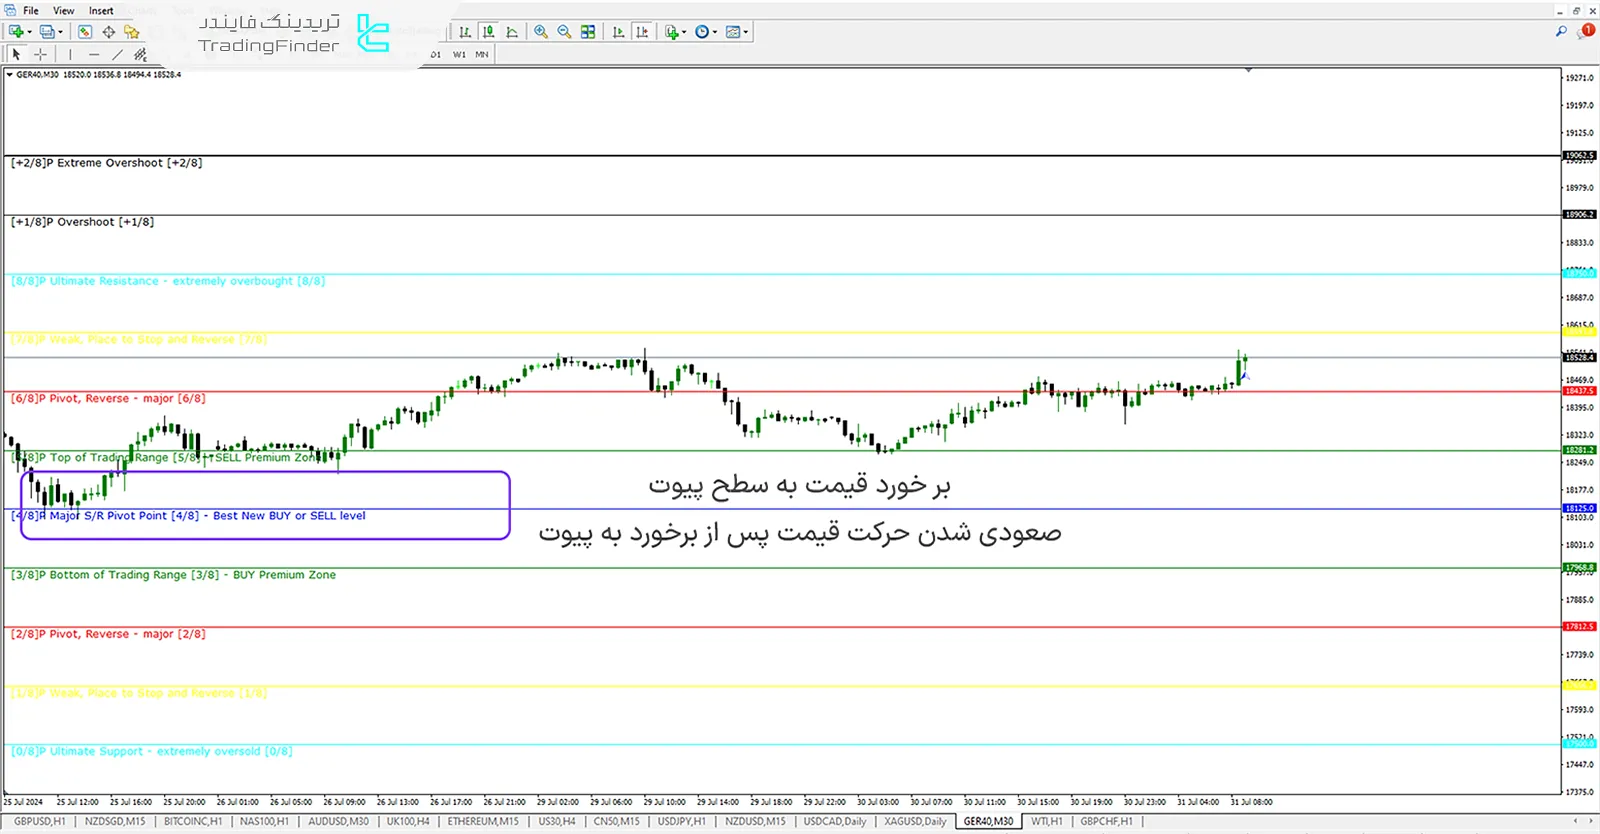Switch chart to Bar Chart mode
1600x834 pixels.
[x=465, y=32]
